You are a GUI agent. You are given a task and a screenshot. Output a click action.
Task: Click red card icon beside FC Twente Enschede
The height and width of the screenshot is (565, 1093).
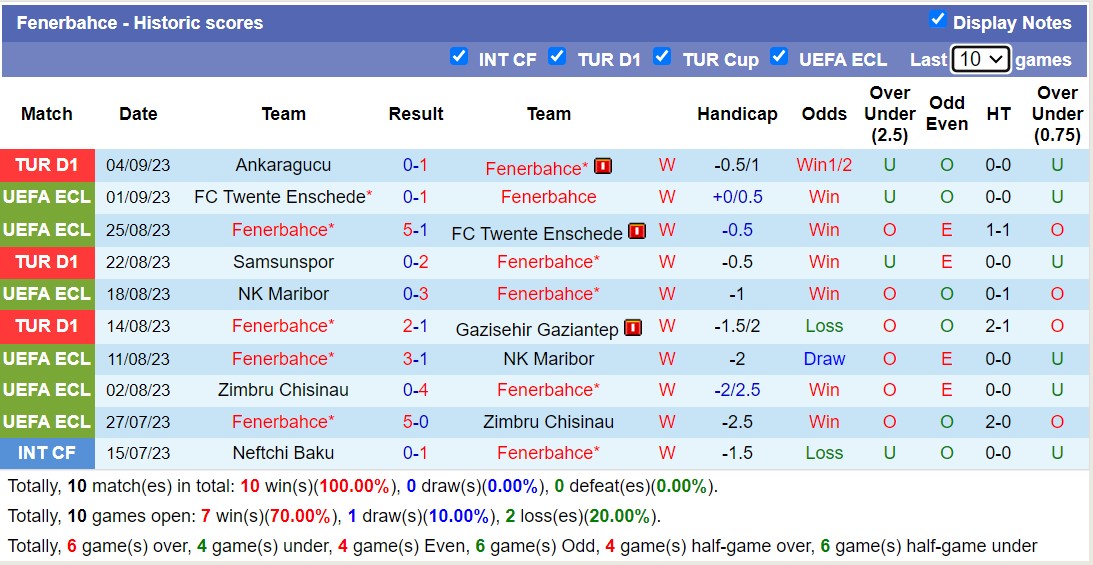pos(637,232)
